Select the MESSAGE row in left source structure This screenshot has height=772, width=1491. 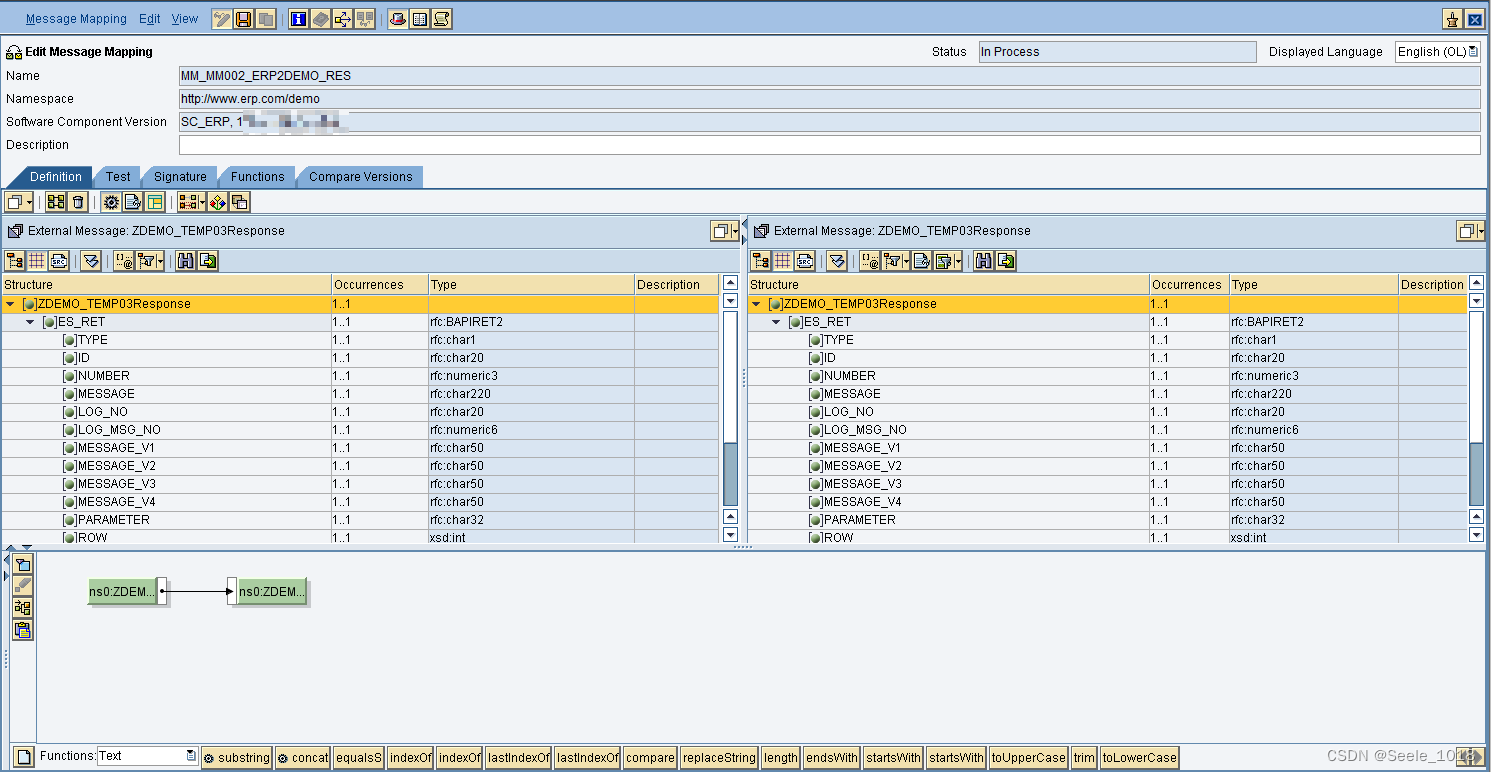pos(360,394)
